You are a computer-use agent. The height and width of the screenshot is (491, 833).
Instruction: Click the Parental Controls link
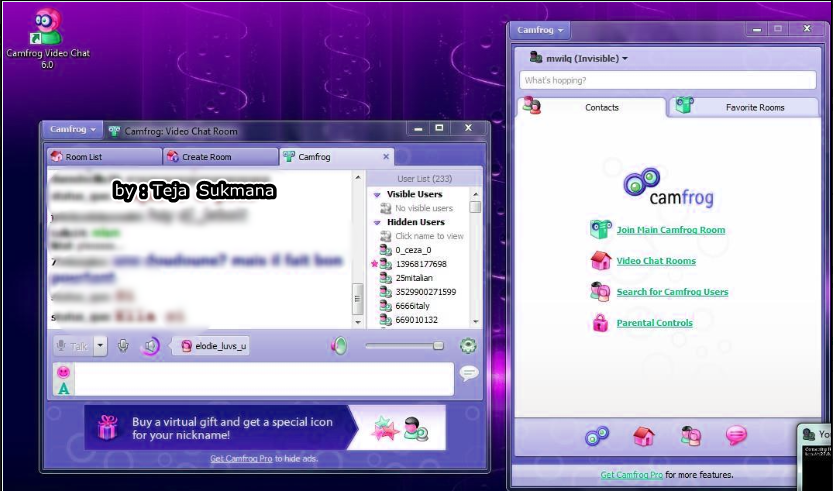coord(654,323)
